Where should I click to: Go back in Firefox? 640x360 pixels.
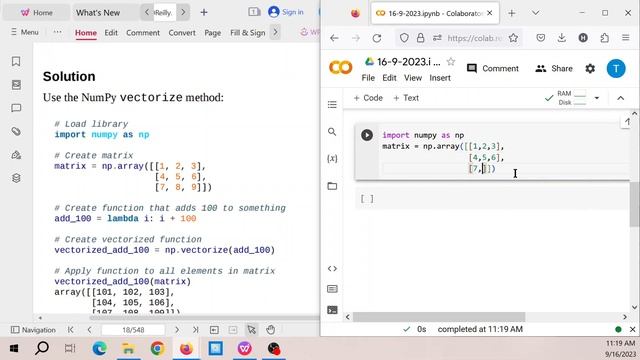click(334, 38)
